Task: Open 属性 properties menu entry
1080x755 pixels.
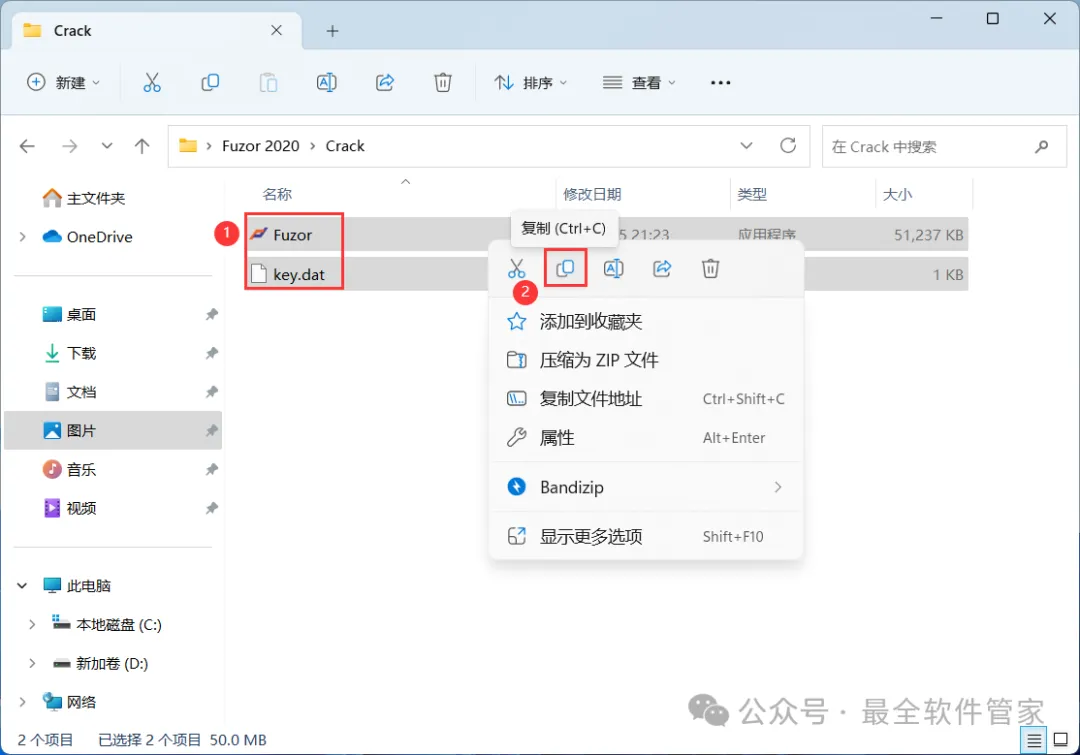Action: 646,437
